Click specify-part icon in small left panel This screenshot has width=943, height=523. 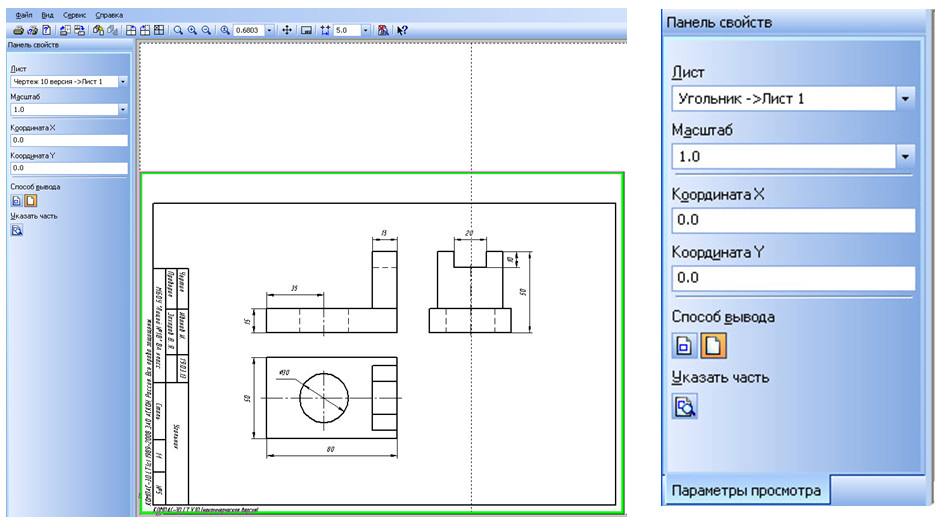17,230
